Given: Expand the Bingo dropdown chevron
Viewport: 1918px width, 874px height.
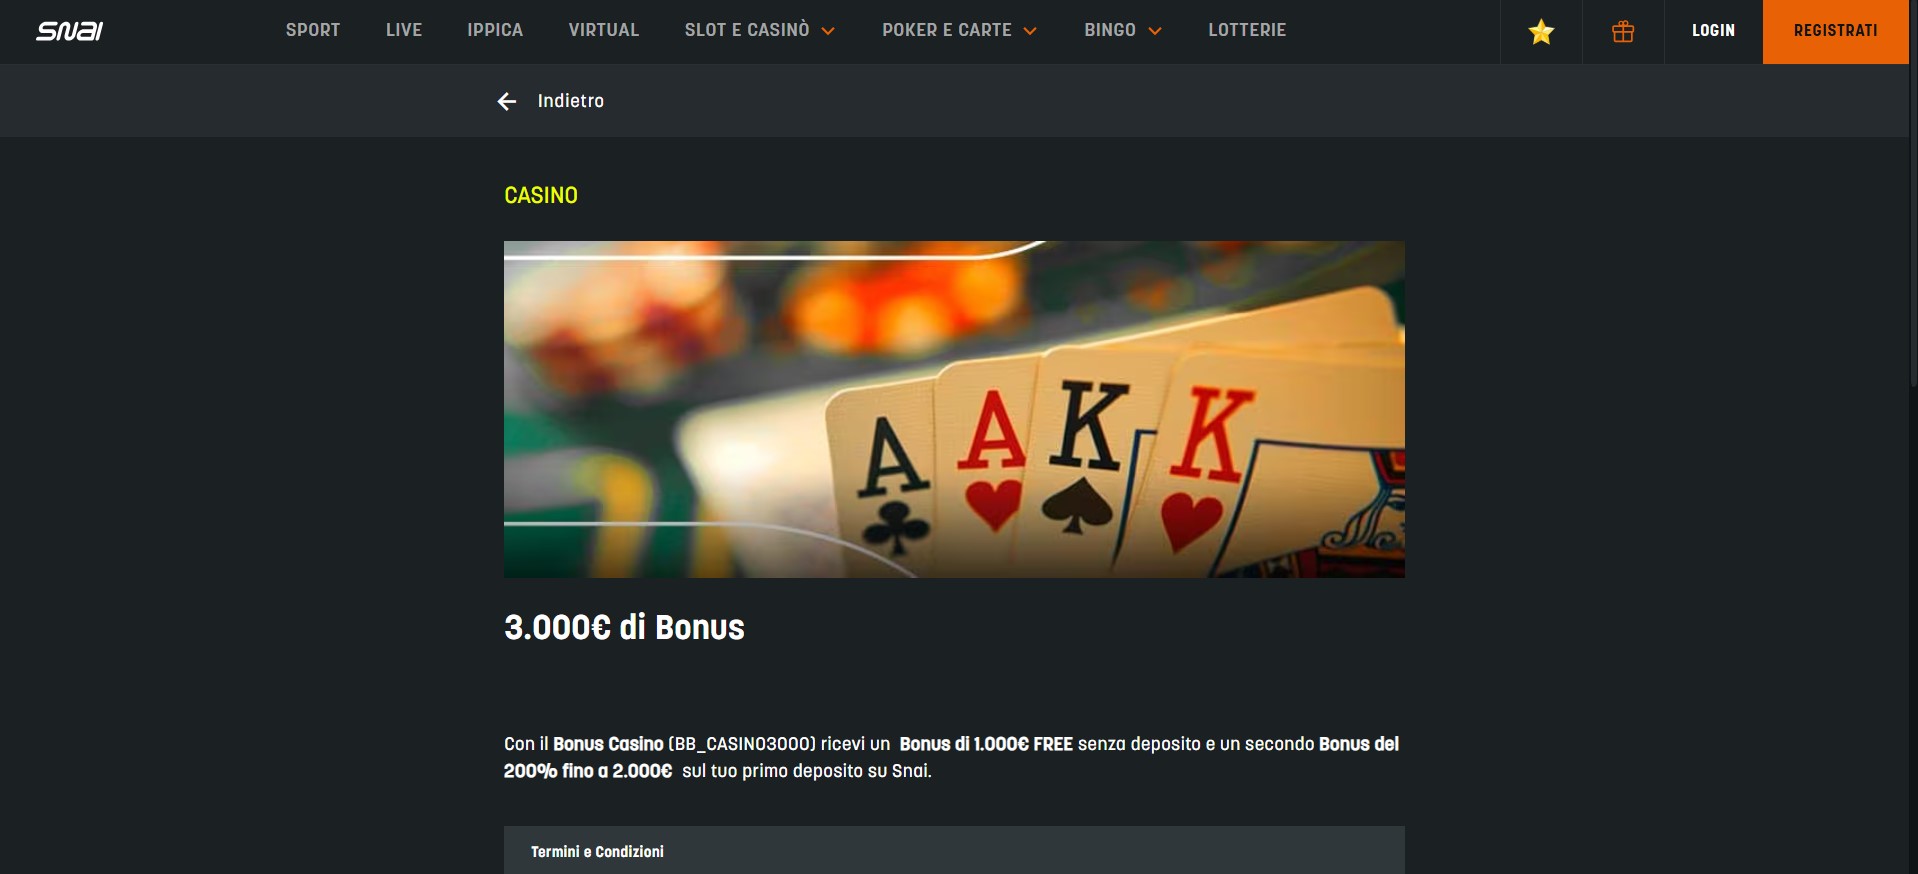Looking at the screenshot, I should (x=1155, y=31).
